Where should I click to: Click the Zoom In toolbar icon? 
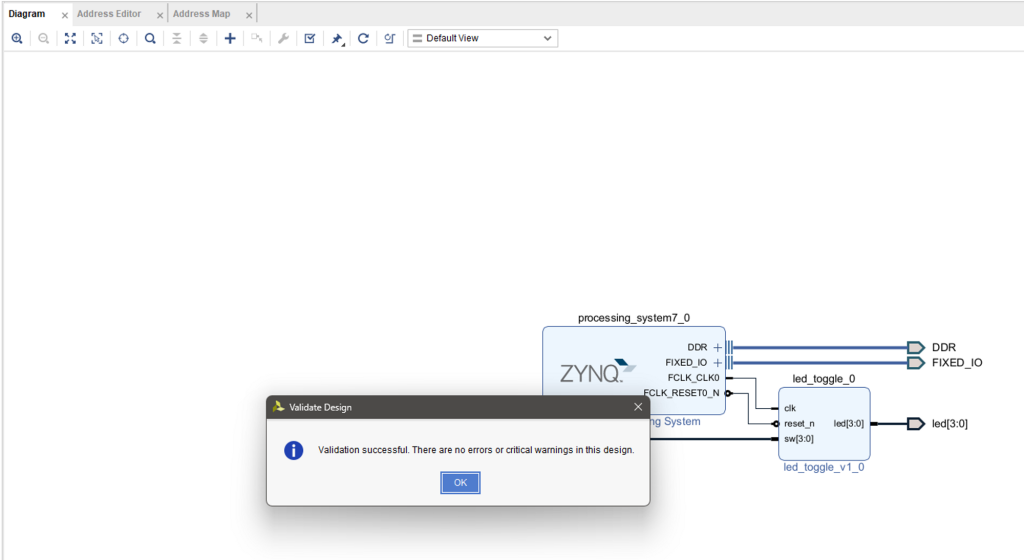[17, 39]
